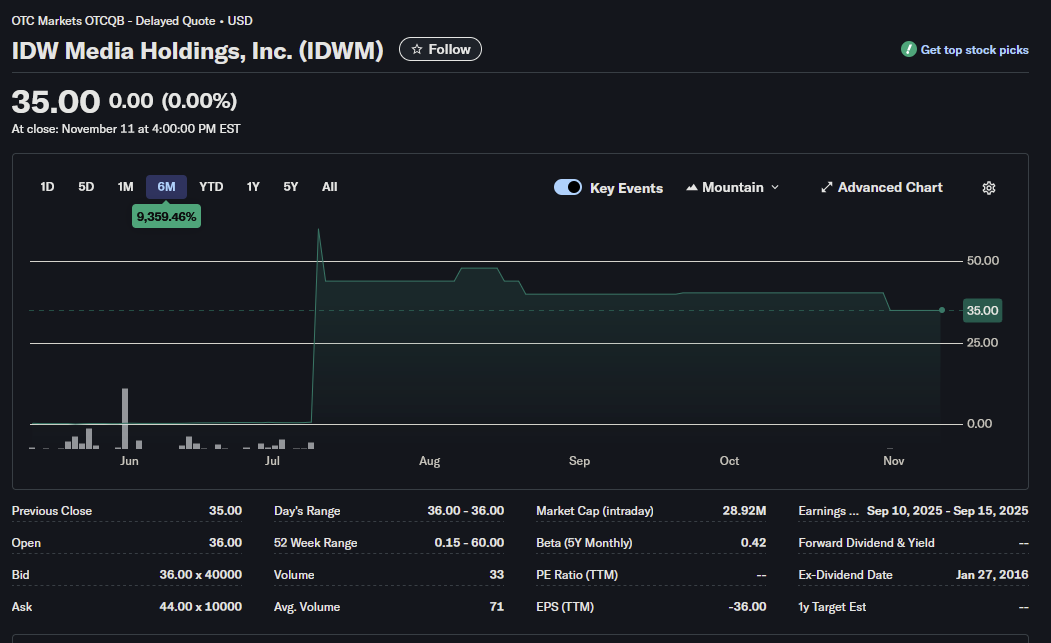Click the 25.00 axis label
The width and height of the screenshot is (1051, 643).
[x=983, y=343]
